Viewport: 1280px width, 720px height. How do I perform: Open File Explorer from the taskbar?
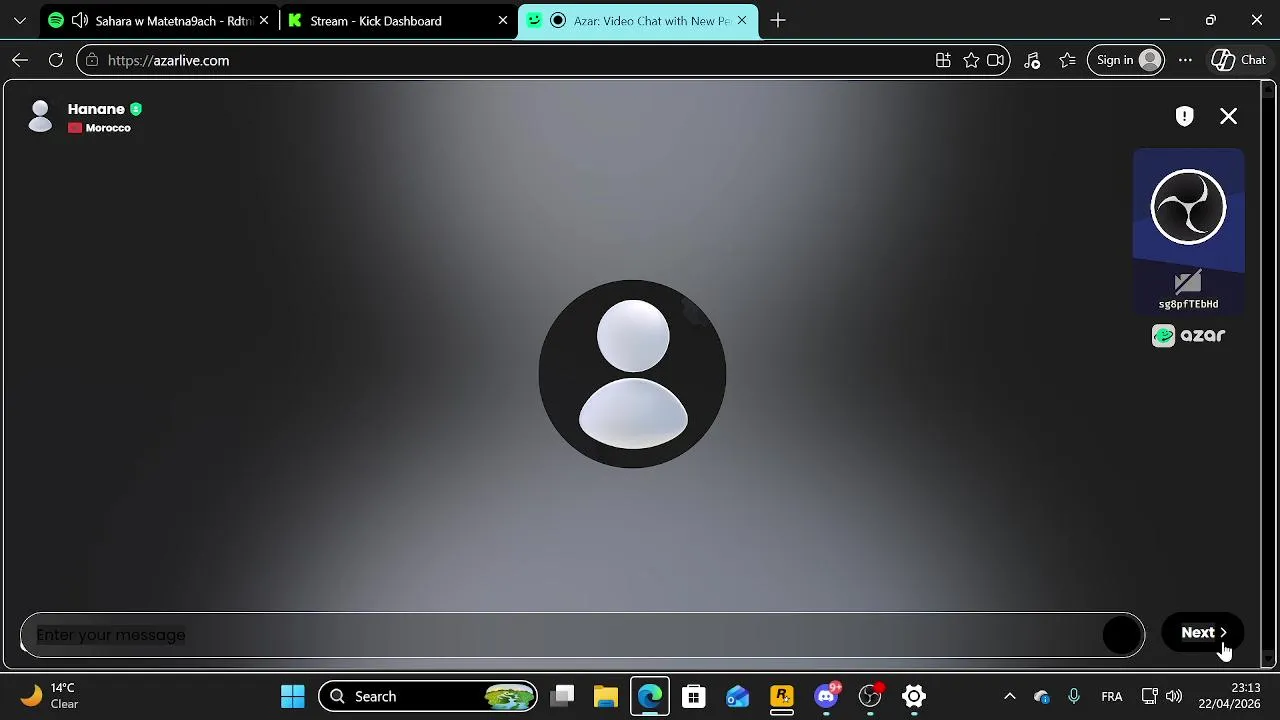pos(606,696)
